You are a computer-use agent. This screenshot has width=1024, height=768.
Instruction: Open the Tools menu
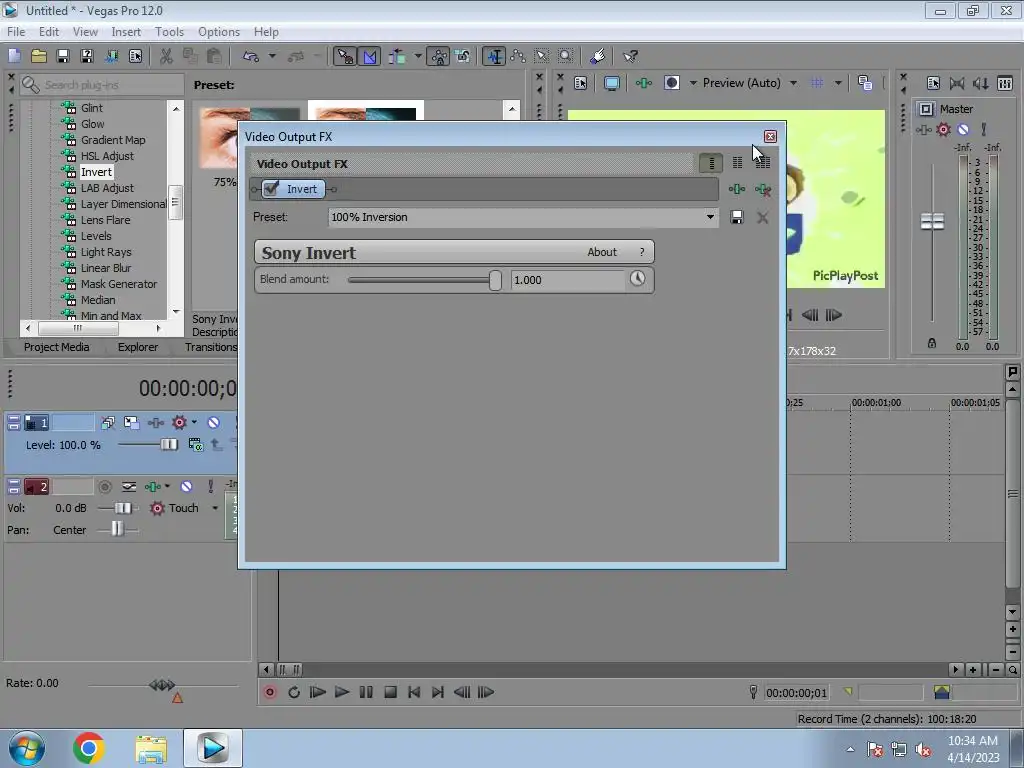[169, 31]
